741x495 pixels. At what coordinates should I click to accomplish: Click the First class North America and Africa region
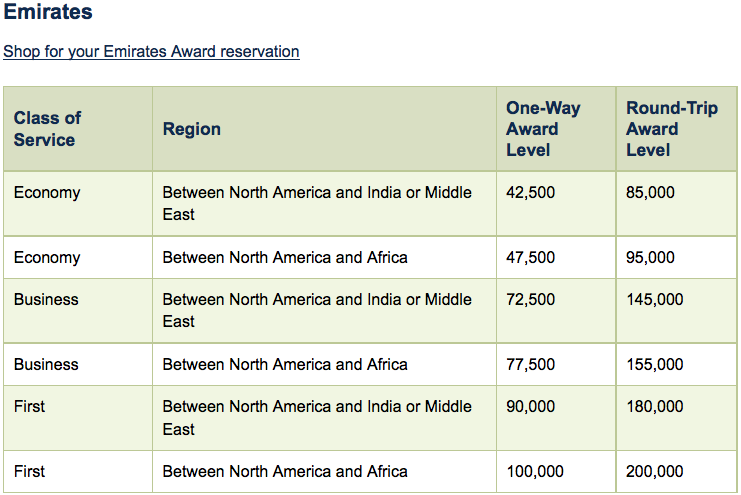[x=285, y=471]
